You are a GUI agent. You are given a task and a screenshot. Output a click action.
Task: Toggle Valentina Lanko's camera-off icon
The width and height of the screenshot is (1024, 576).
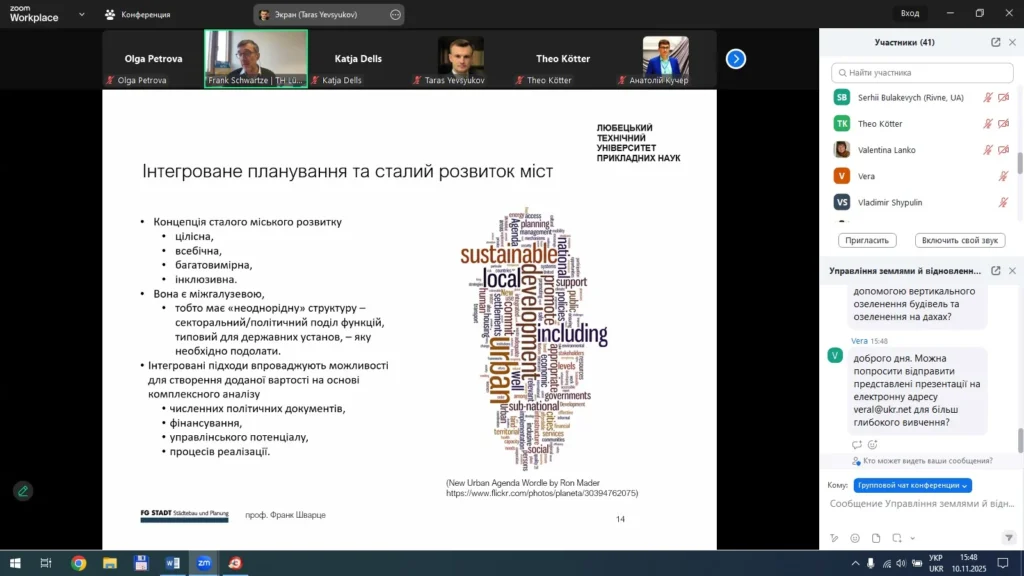click(x=1003, y=150)
